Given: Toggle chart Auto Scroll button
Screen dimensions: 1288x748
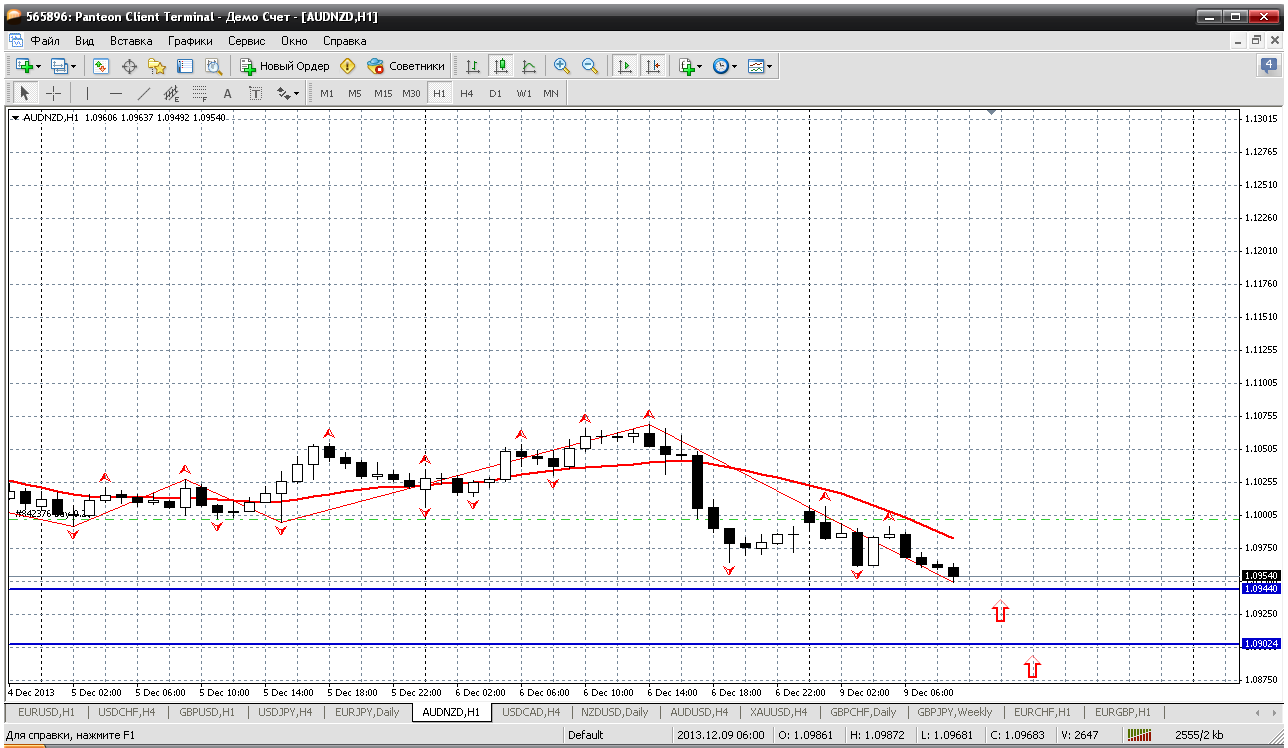Looking at the screenshot, I should [625, 66].
